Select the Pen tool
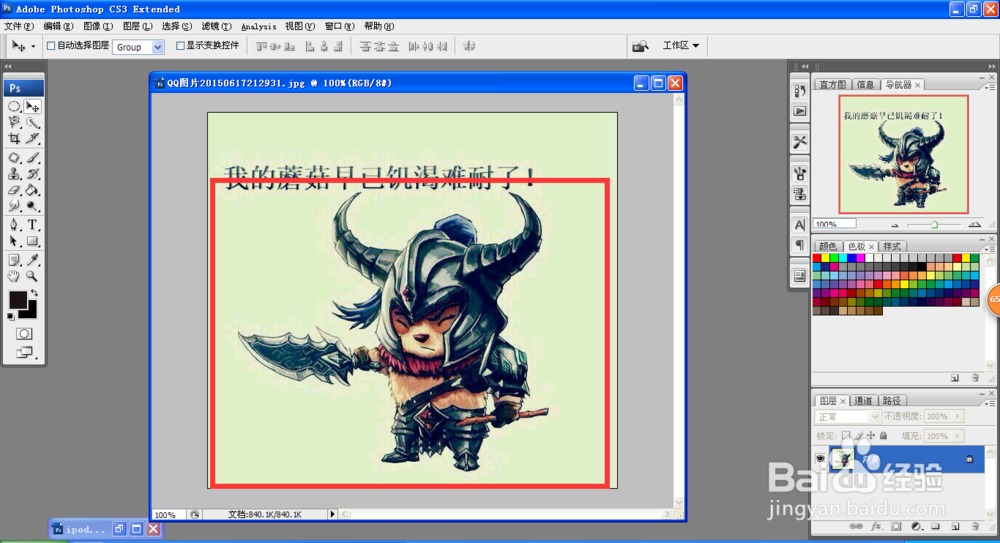Image resolution: width=1000 pixels, height=543 pixels. click(14, 225)
